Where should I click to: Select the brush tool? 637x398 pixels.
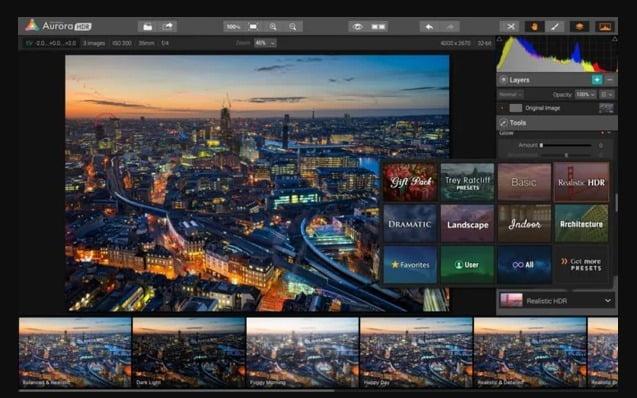[x=555, y=27]
